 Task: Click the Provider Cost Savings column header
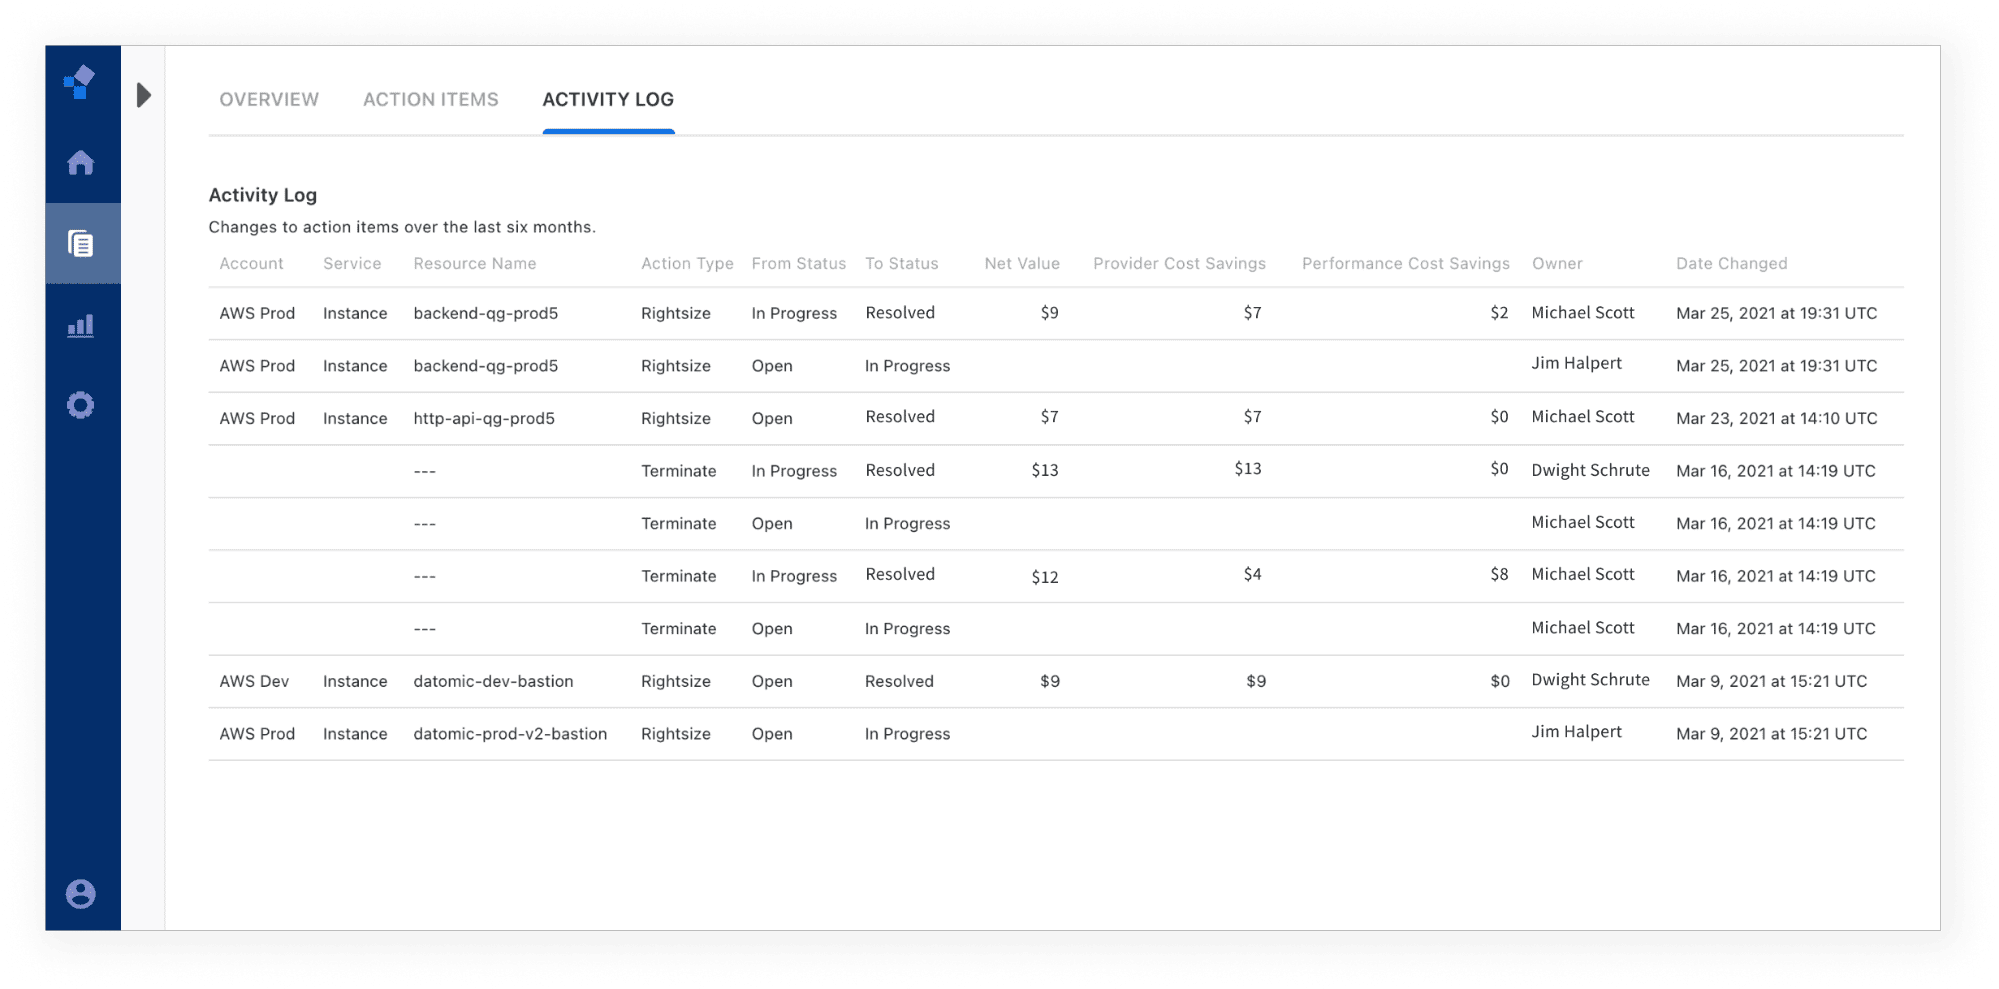(x=1179, y=263)
